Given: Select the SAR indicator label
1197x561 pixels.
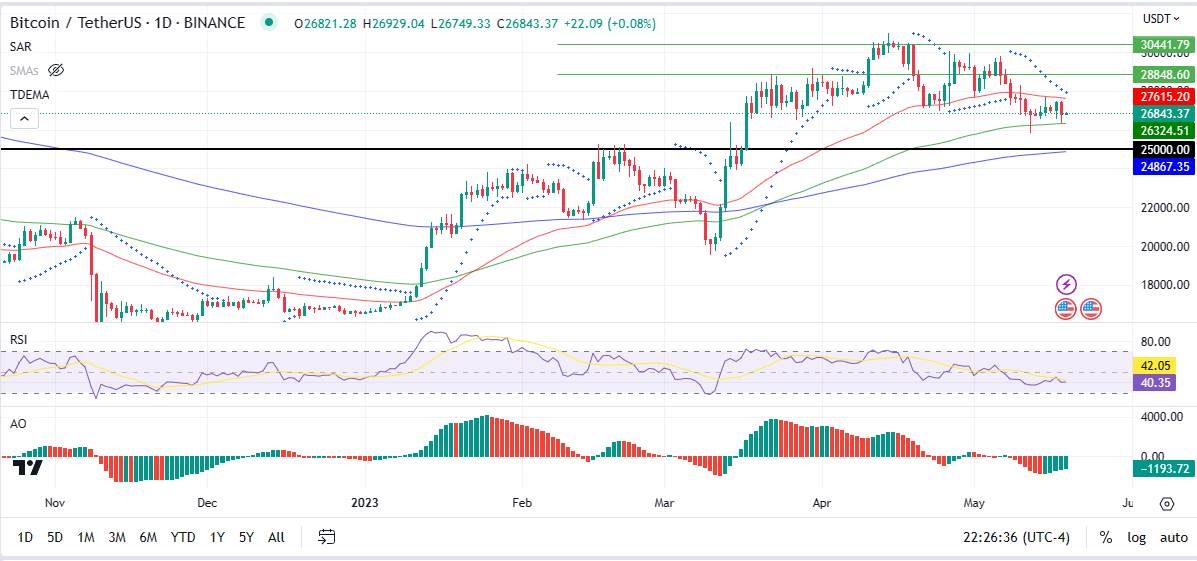Looking at the screenshot, I should (22, 47).
